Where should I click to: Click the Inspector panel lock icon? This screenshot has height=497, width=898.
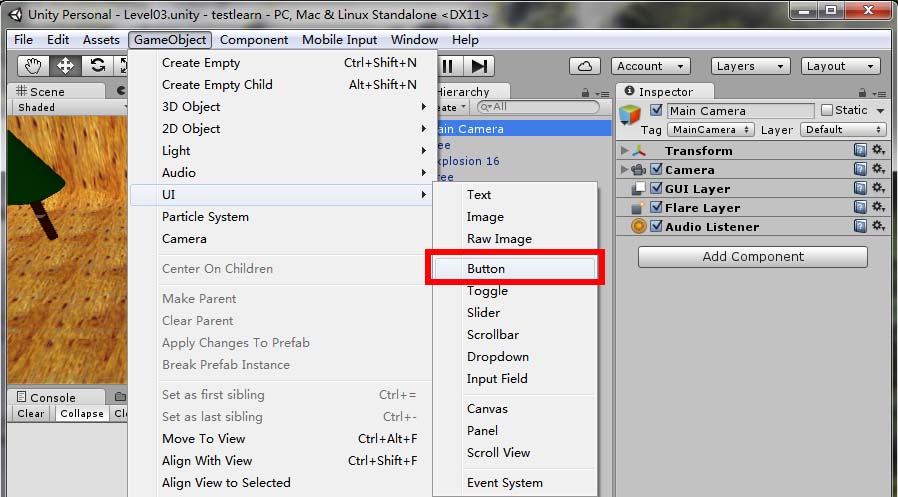(x=862, y=92)
